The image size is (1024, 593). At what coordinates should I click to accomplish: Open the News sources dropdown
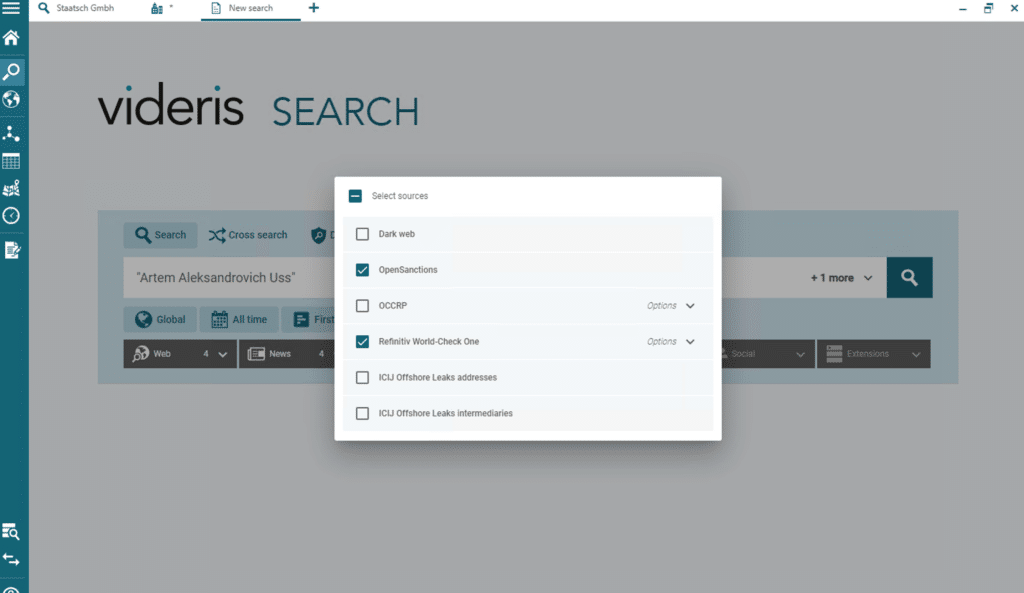pos(287,354)
